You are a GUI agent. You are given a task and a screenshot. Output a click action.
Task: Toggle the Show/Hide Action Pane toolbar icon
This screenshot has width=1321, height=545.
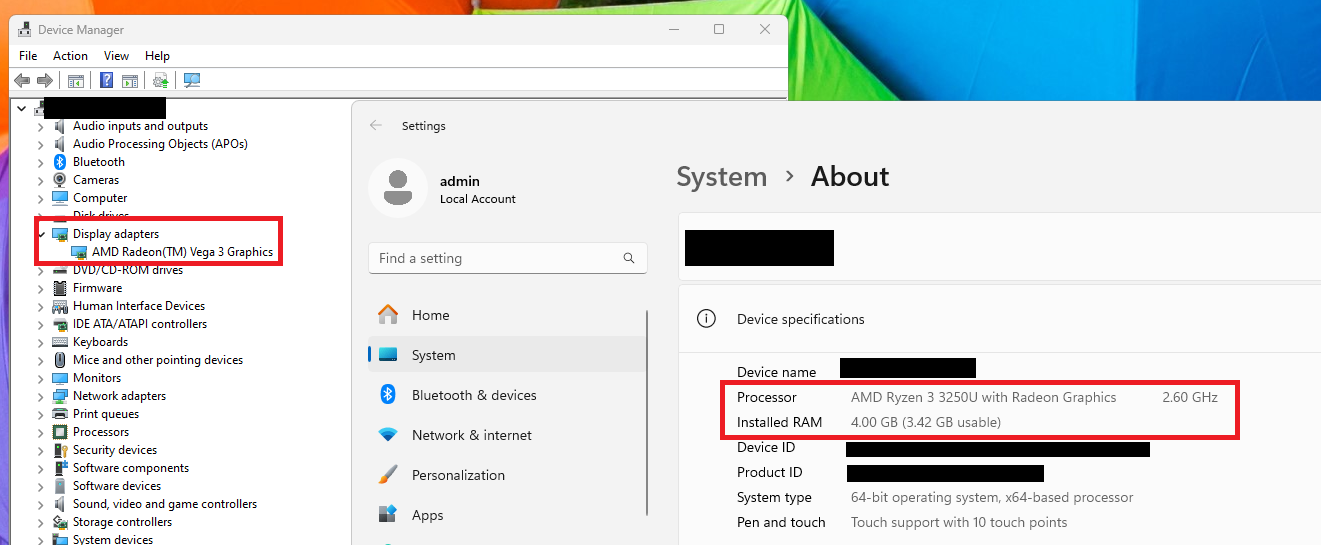point(130,81)
